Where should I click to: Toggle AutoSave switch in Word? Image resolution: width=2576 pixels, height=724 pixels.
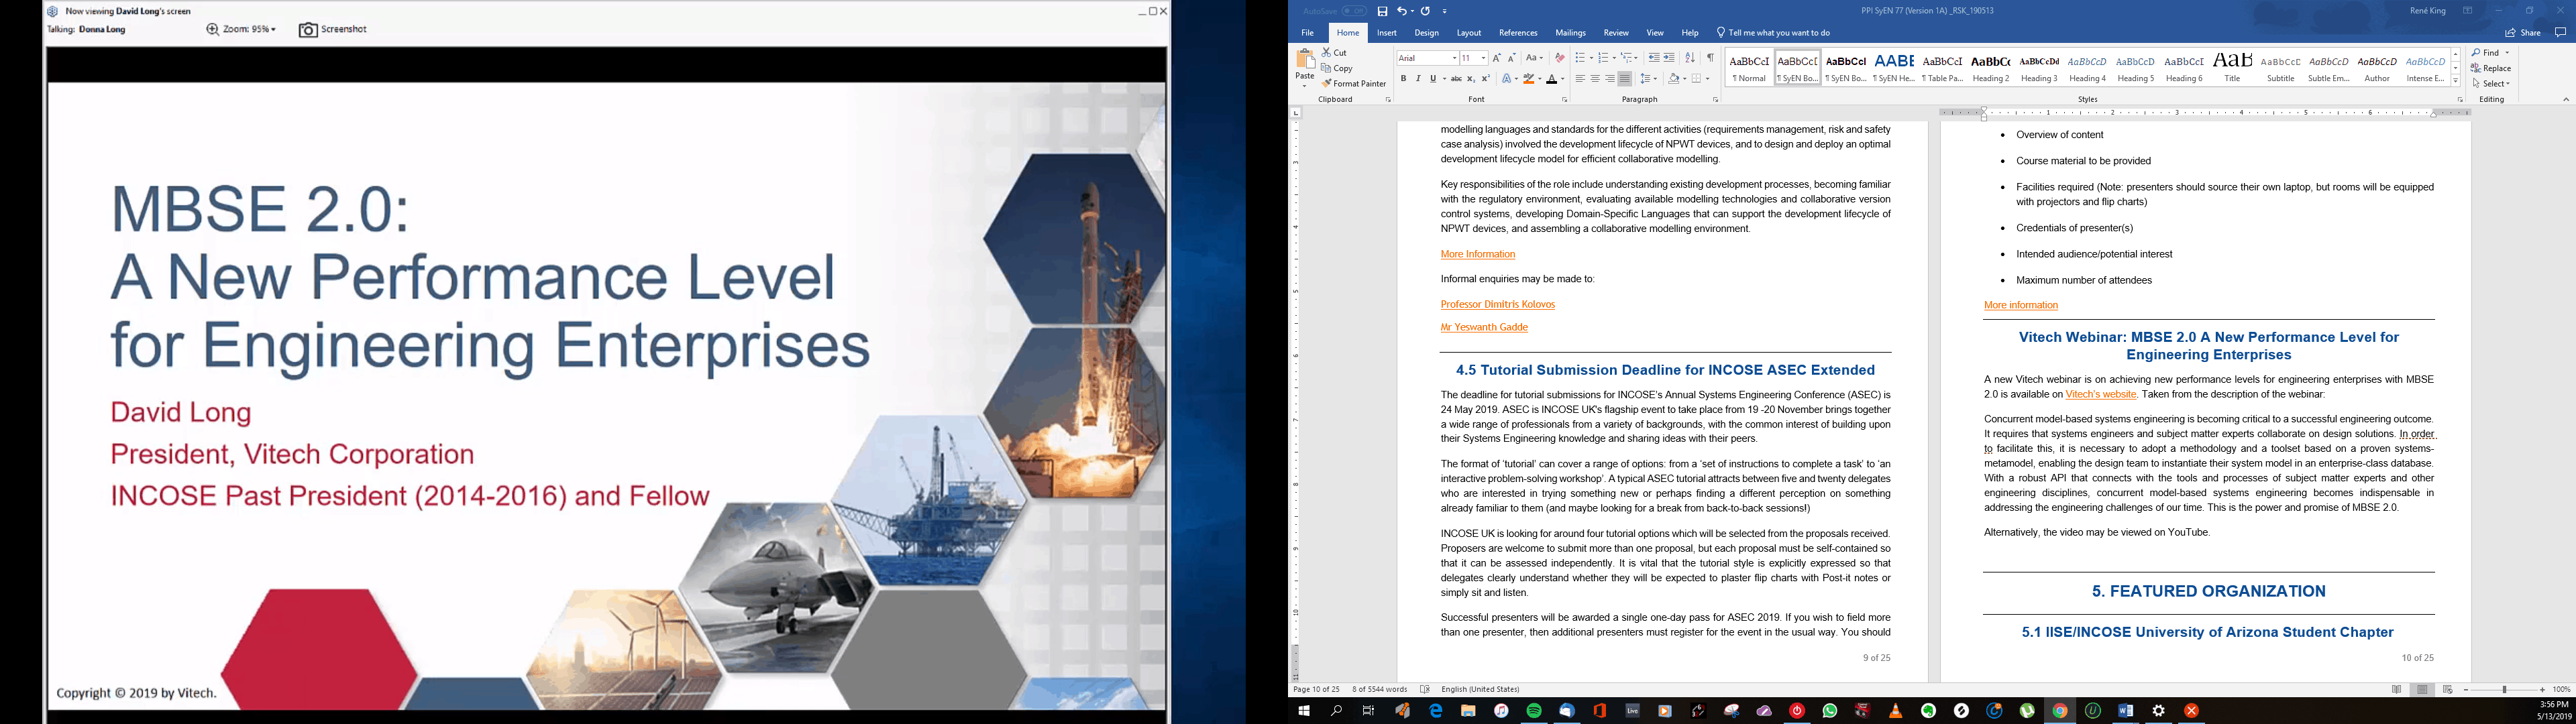(1354, 11)
